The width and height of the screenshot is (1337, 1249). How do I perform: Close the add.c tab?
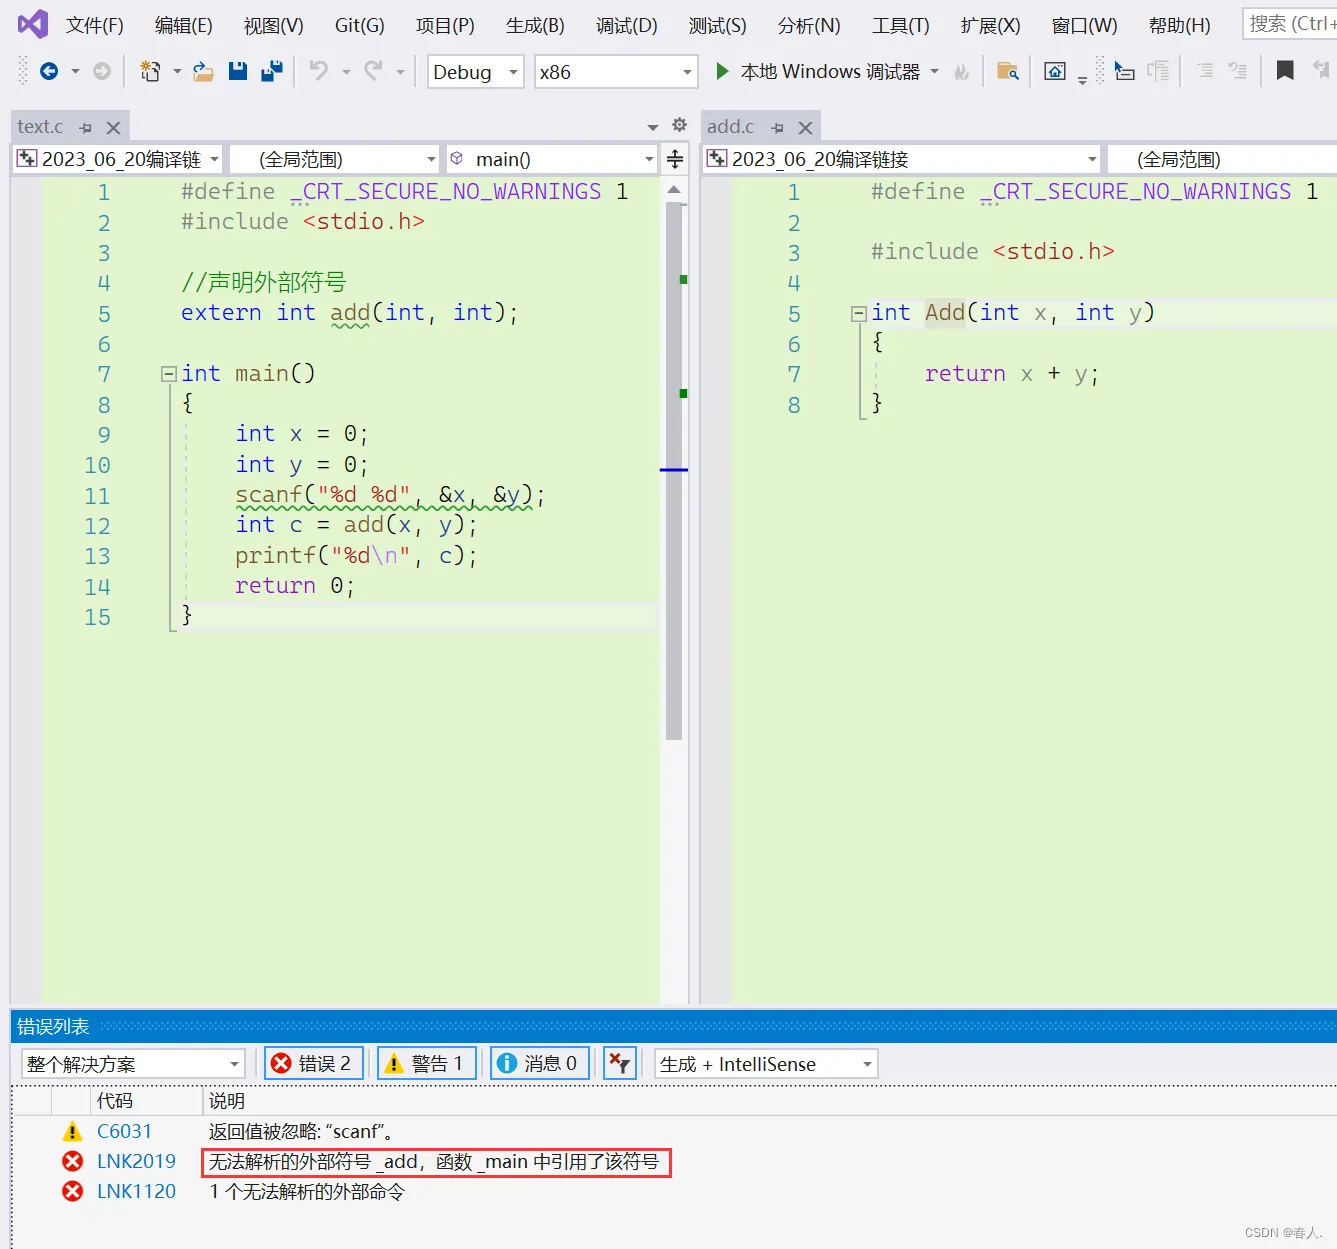(805, 128)
